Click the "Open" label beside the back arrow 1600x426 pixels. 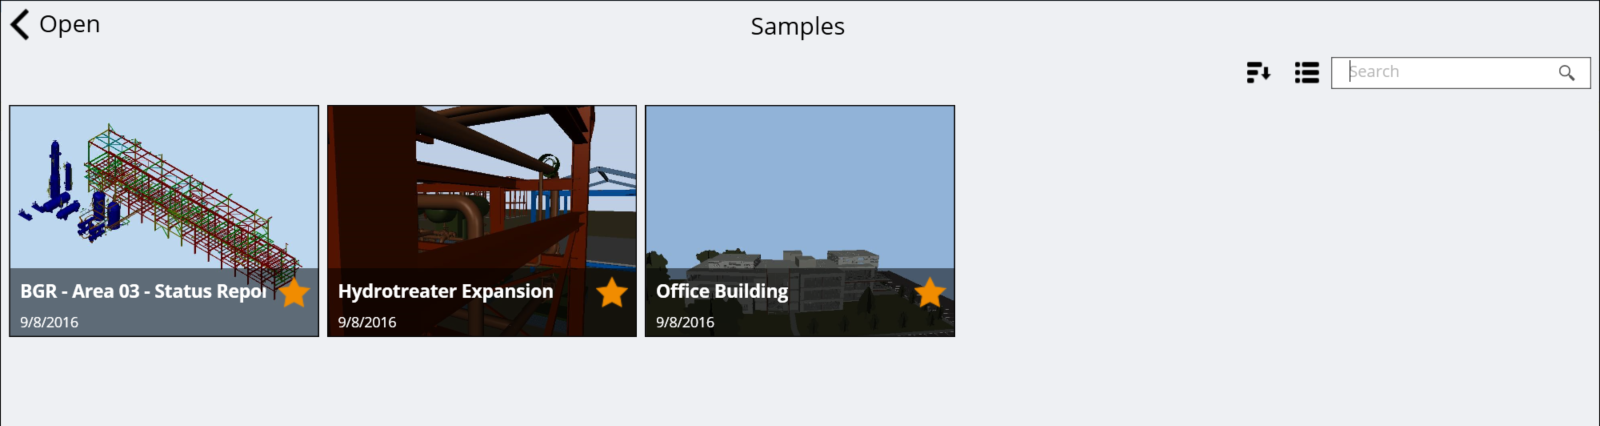(x=70, y=24)
